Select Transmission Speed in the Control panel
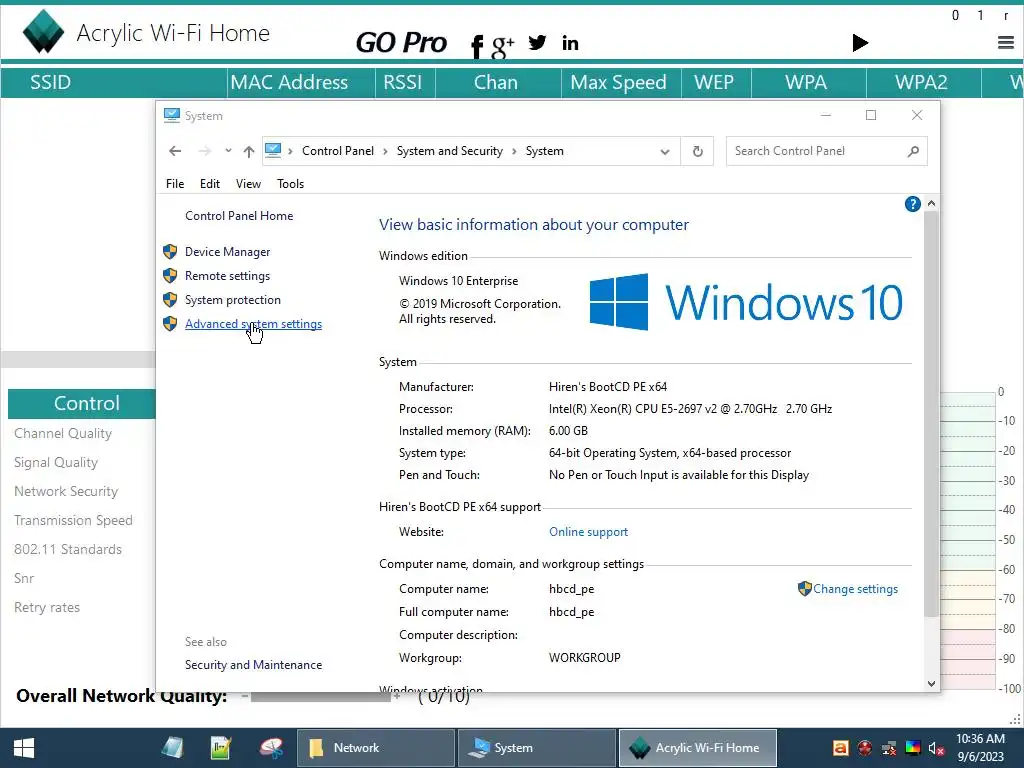The image size is (1024, 768). (73, 520)
